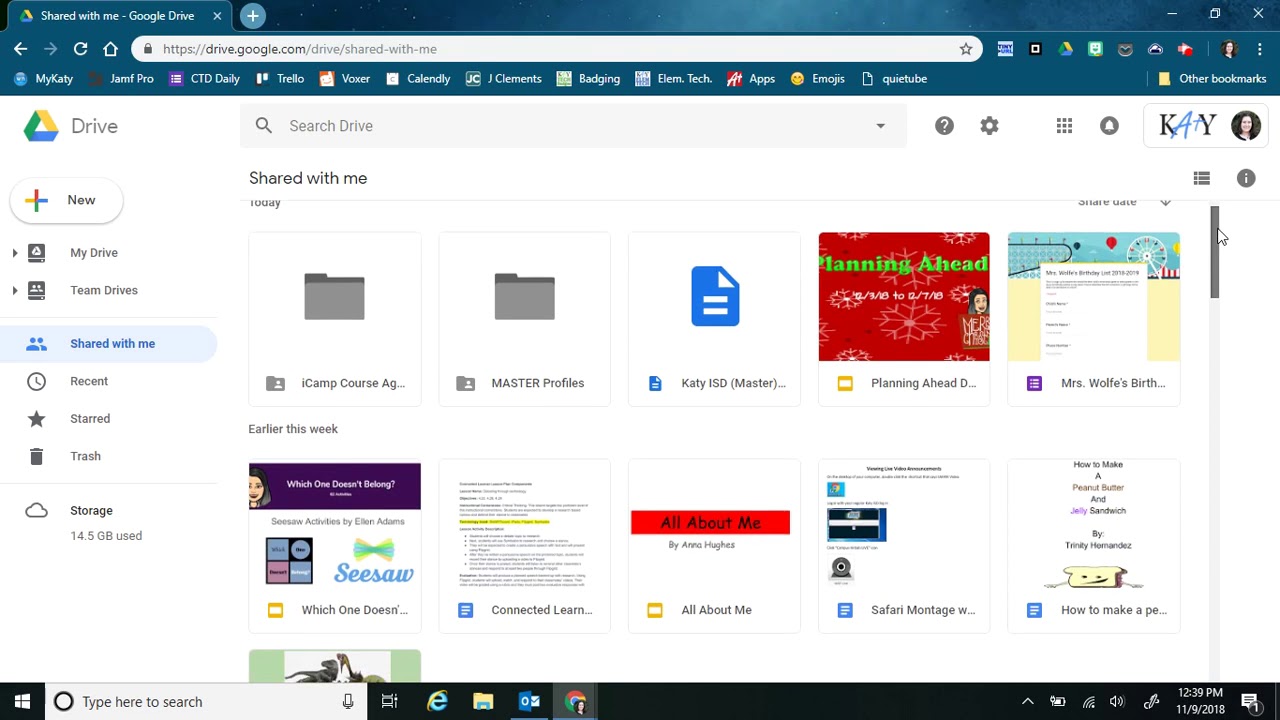Click the Cortana microphone icon
Screen dimensions: 1280x720
(x=348, y=702)
